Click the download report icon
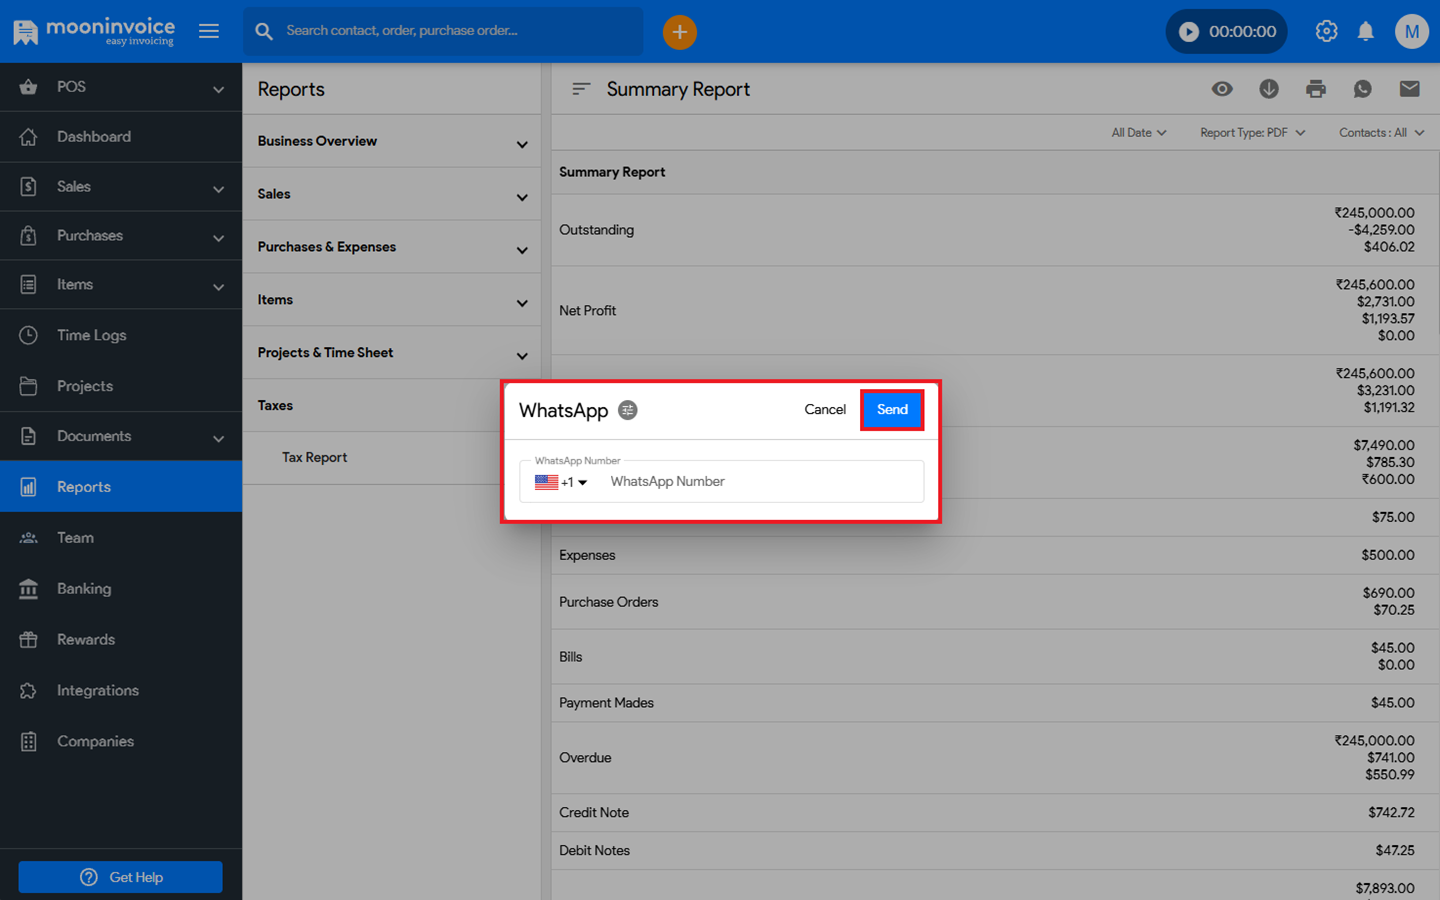Viewport: 1440px width, 900px height. [1268, 89]
